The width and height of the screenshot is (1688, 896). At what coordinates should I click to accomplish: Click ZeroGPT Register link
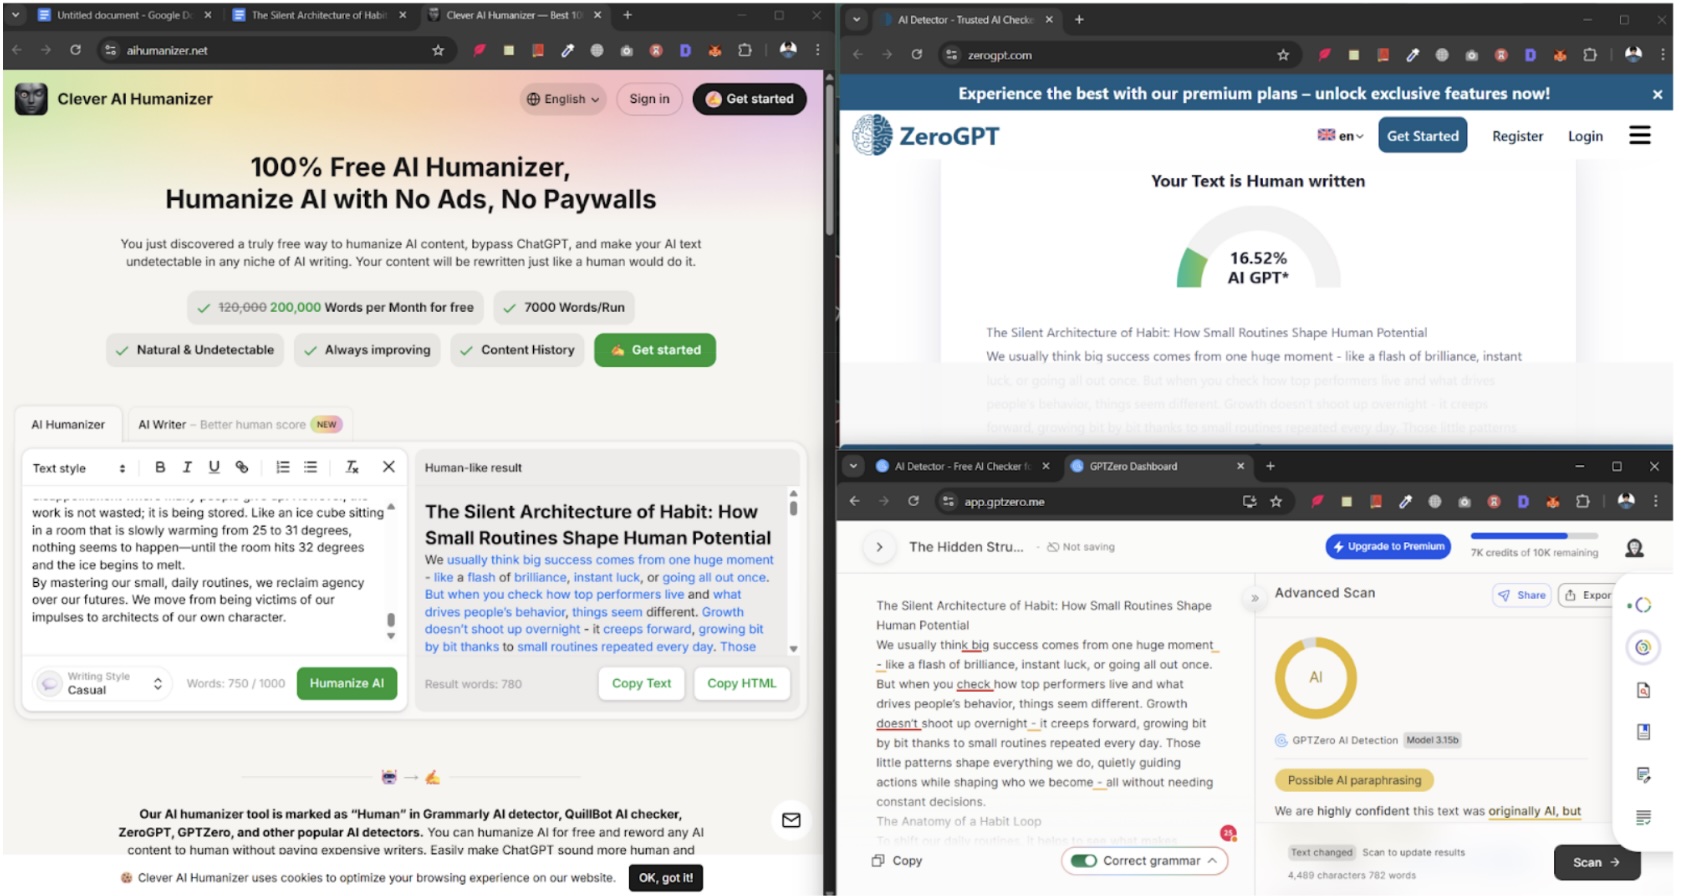pyautogui.click(x=1517, y=136)
